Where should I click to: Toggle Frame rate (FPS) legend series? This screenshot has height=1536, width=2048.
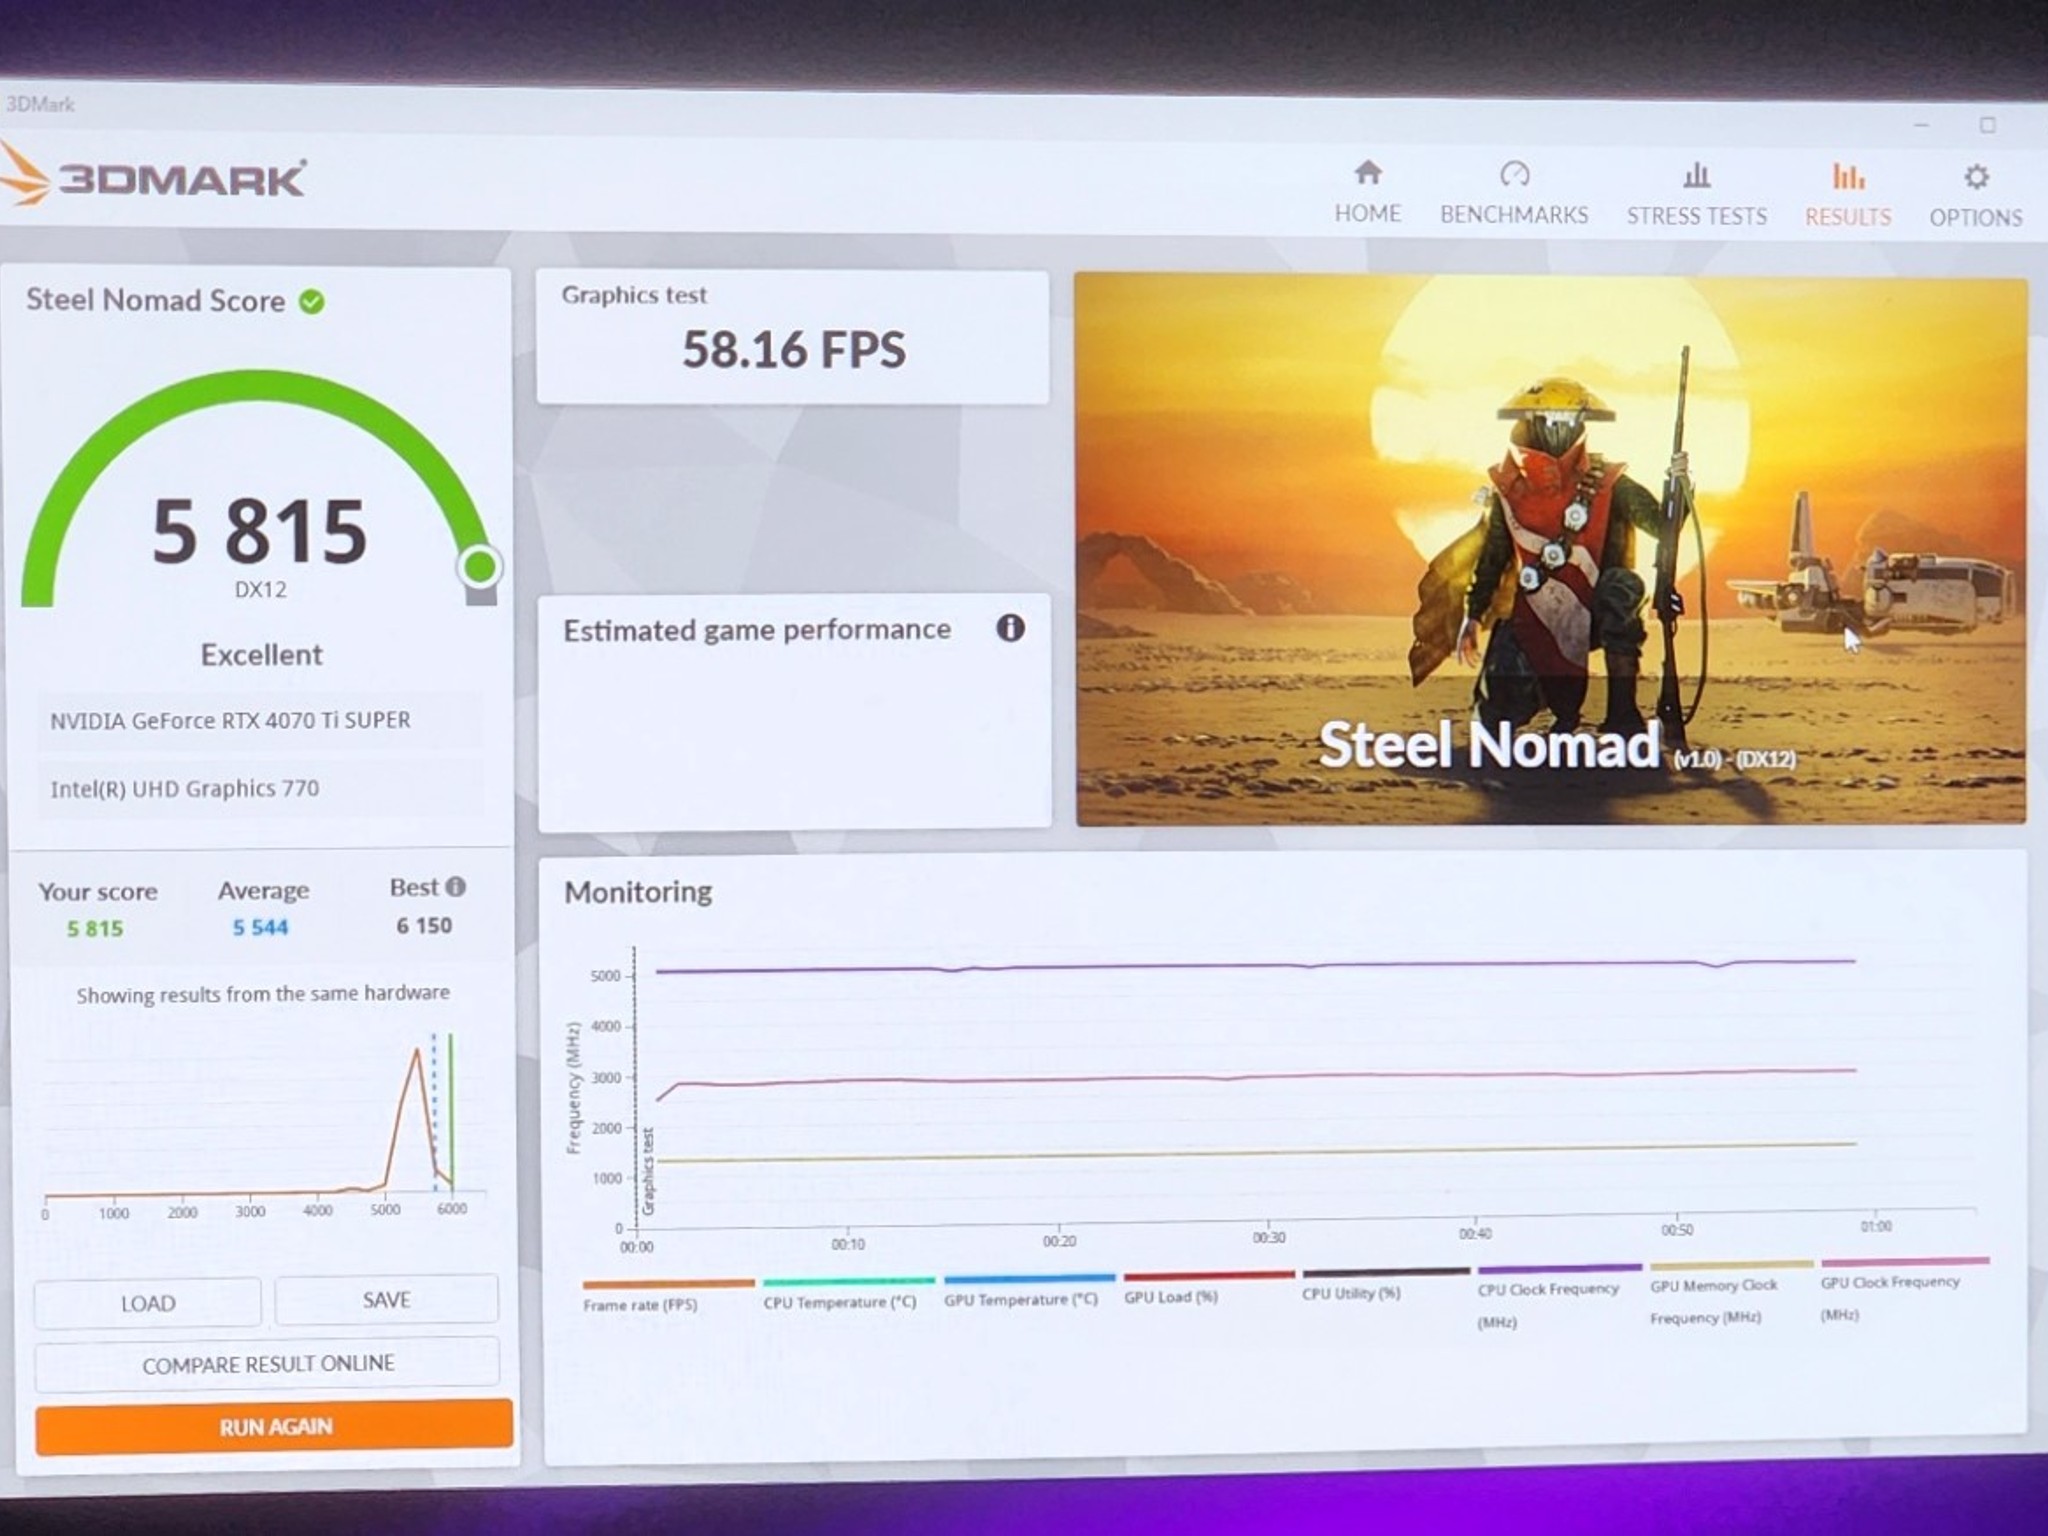(x=640, y=1304)
